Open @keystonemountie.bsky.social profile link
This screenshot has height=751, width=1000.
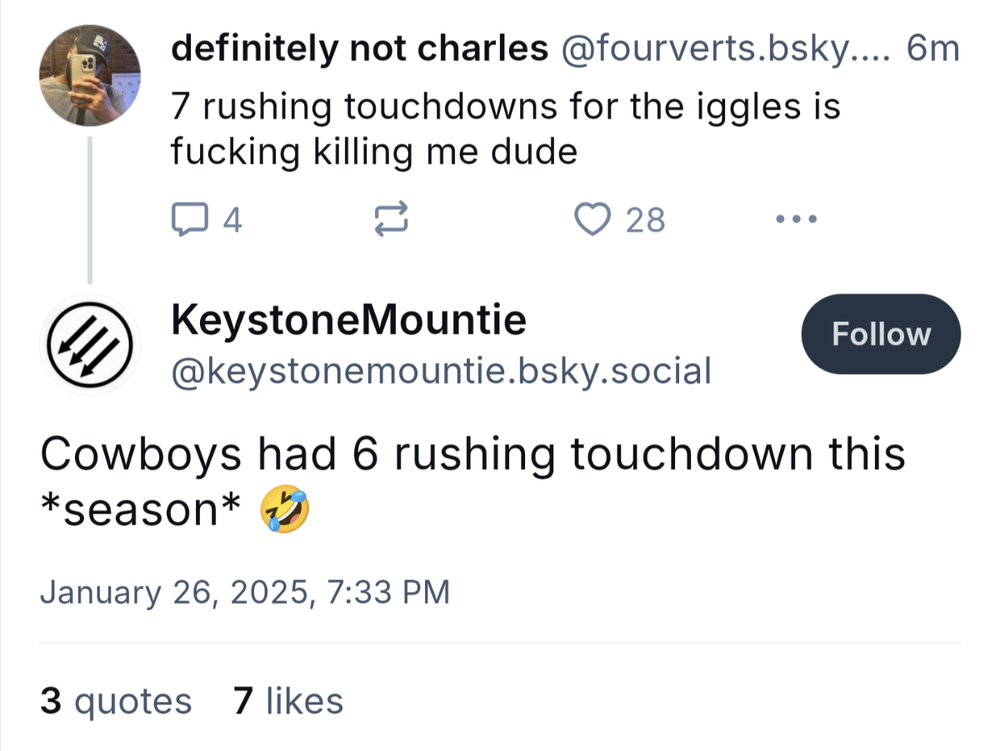pos(438,371)
